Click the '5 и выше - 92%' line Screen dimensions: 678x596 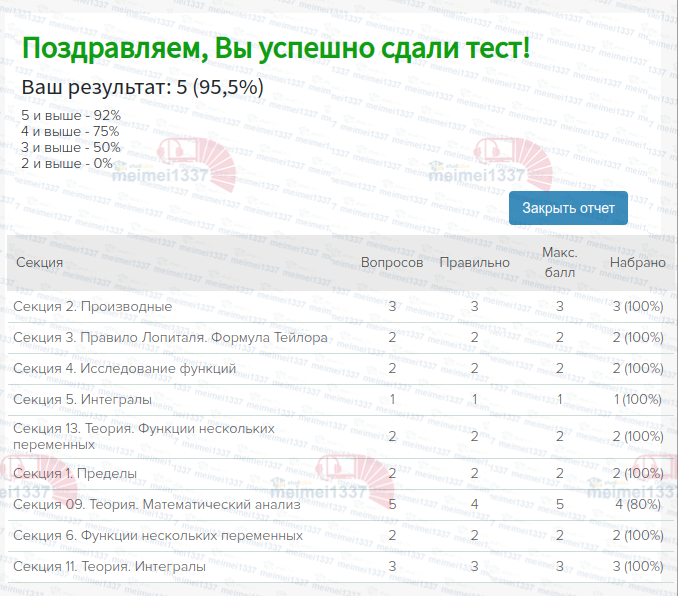coord(71,115)
